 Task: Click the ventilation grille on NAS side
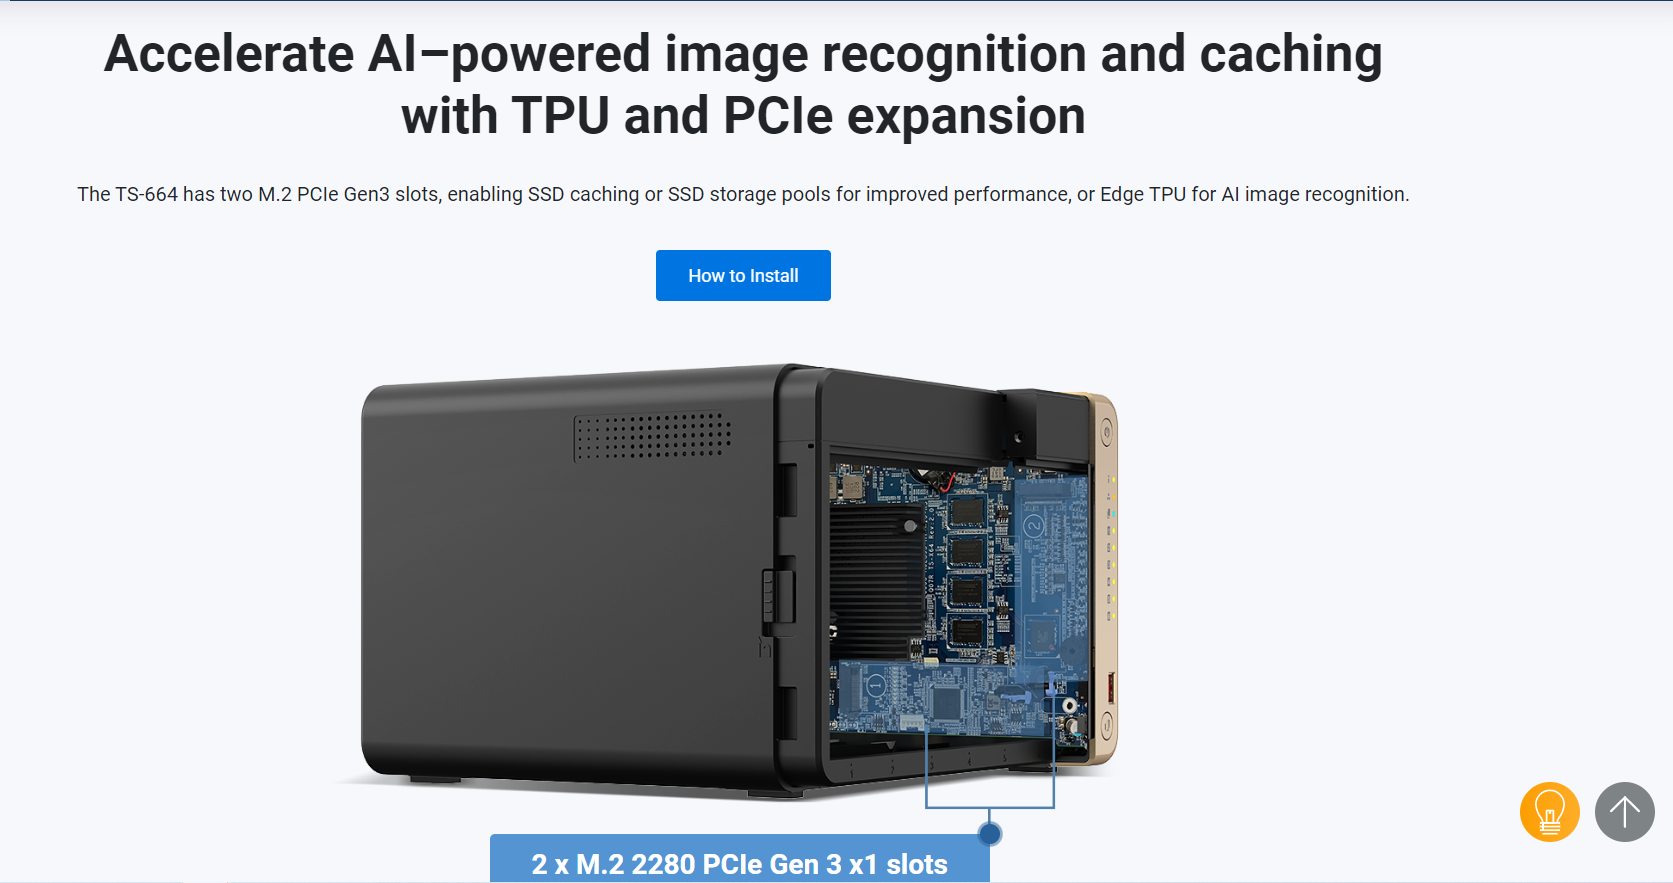click(653, 436)
